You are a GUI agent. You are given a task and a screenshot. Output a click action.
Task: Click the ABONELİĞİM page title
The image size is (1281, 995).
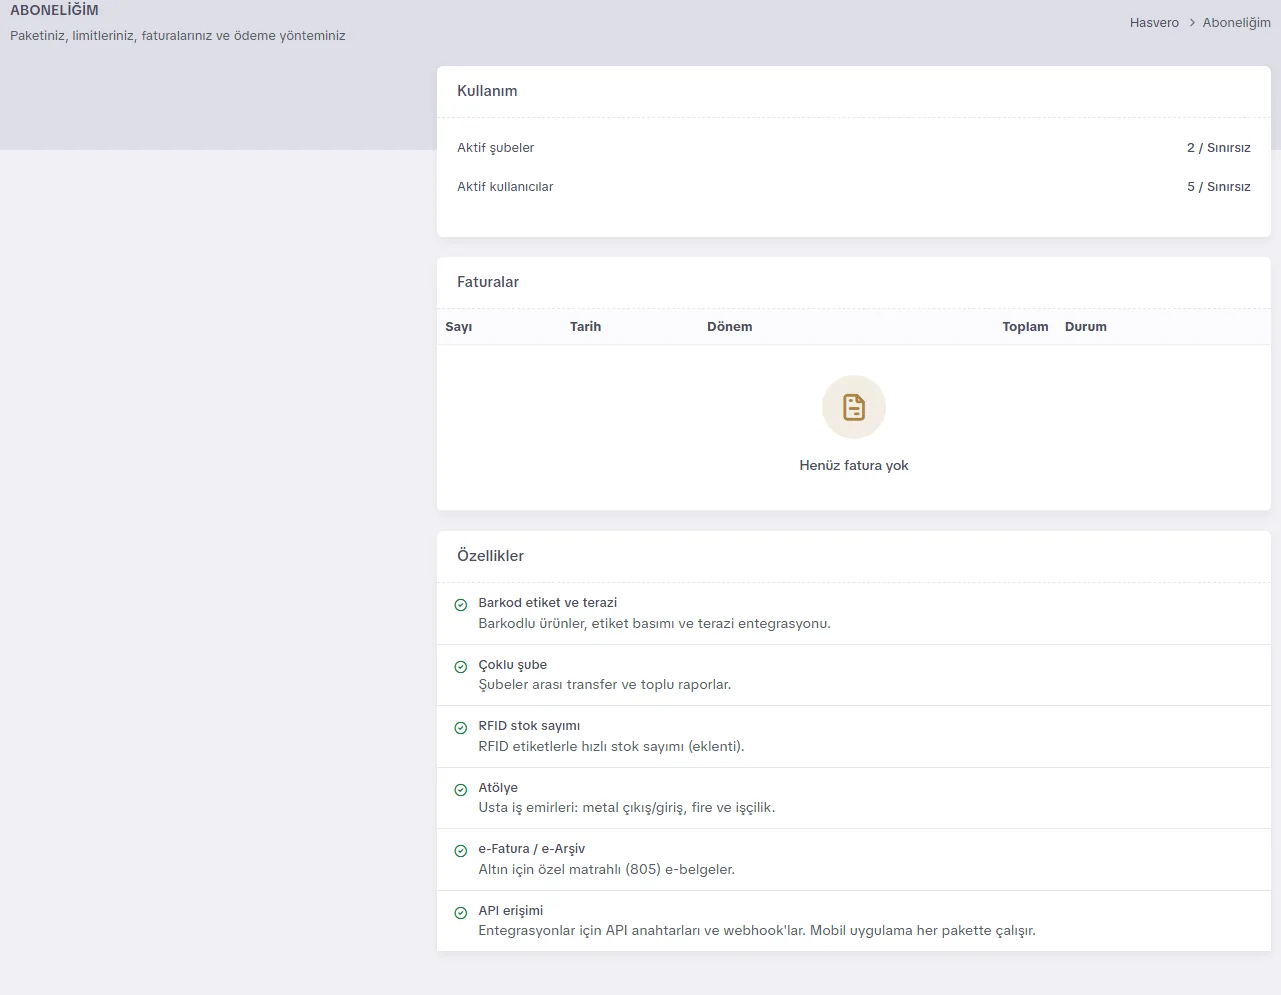pyautogui.click(x=54, y=10)
